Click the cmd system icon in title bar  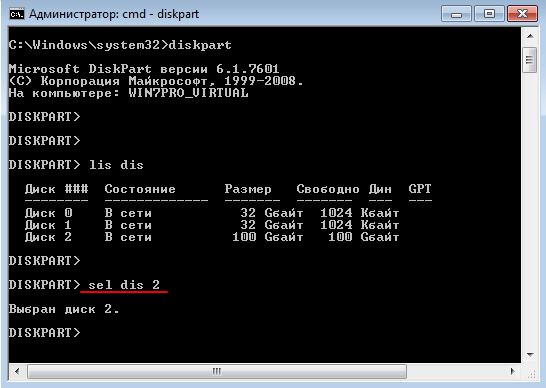coord(16,14)
